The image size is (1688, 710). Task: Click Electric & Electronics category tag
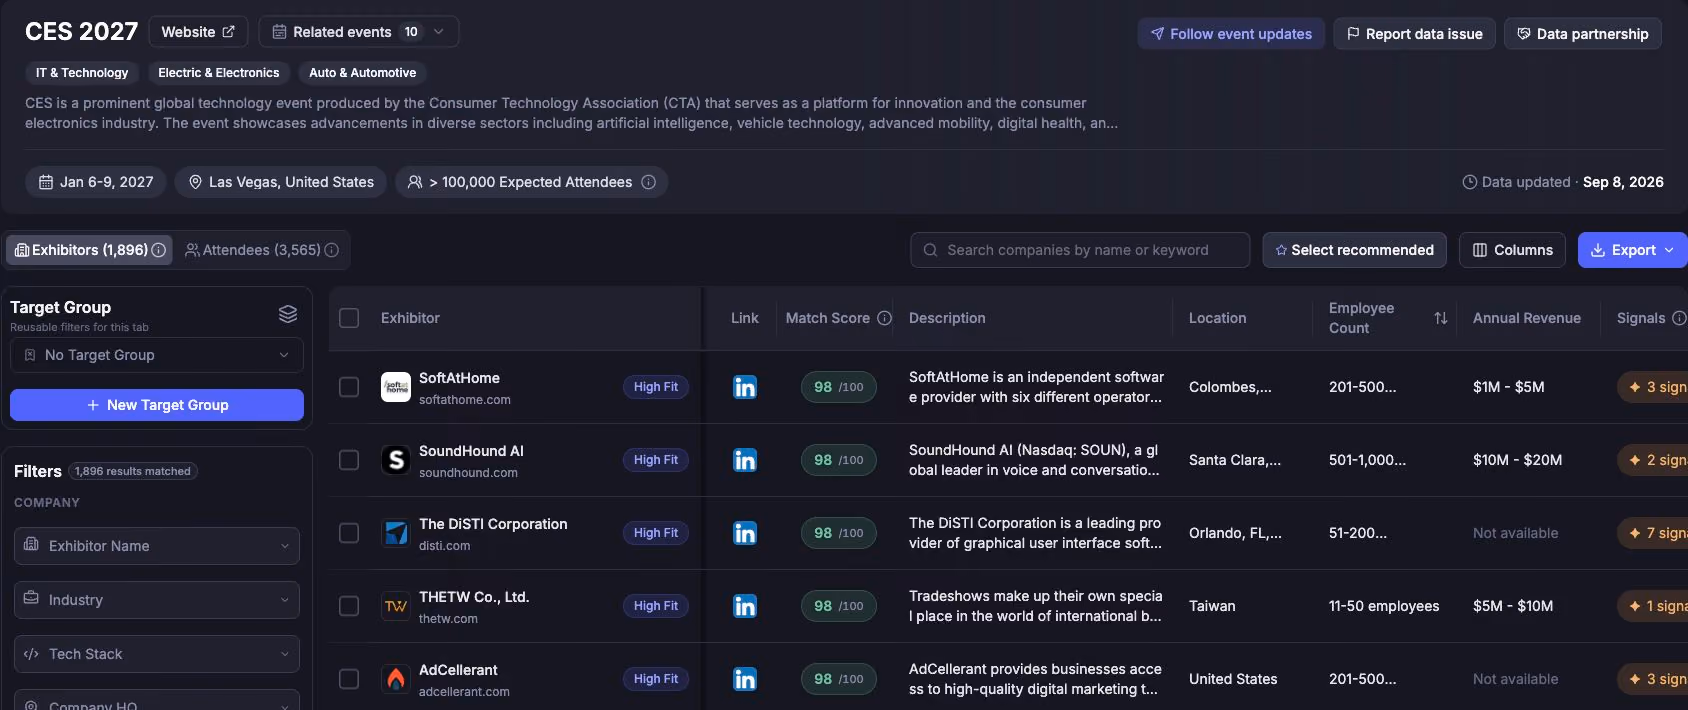click(219, 73)
